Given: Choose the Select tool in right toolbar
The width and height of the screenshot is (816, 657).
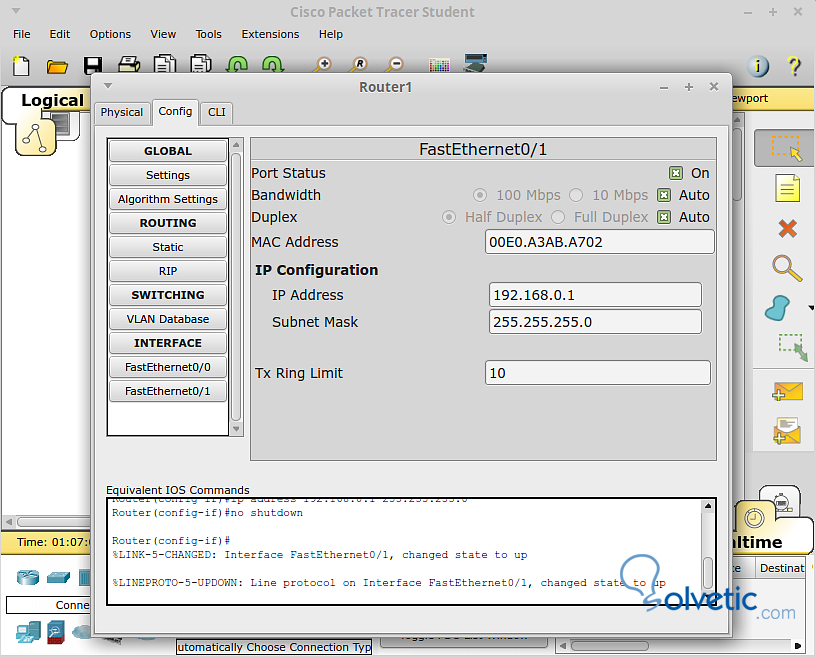Looking at the screenshot, I should pos(786,148).
